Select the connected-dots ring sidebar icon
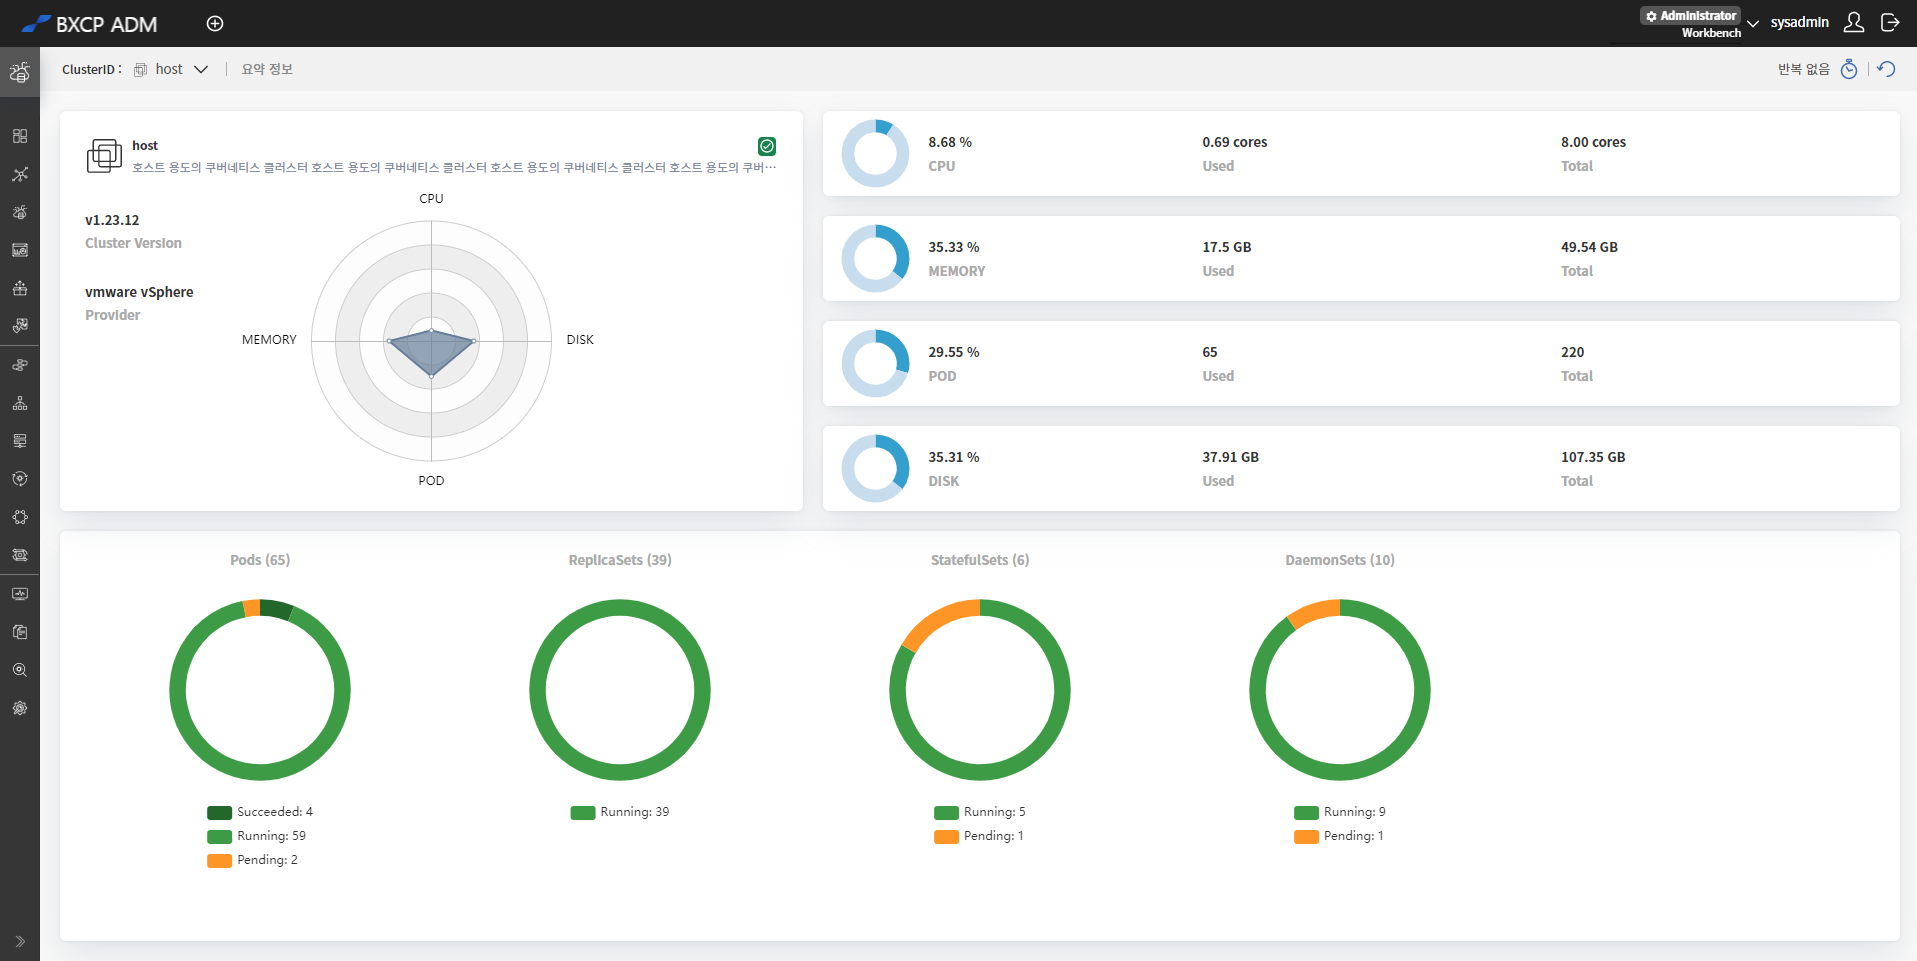The image size is (1917, 961). tap(20, 517)
